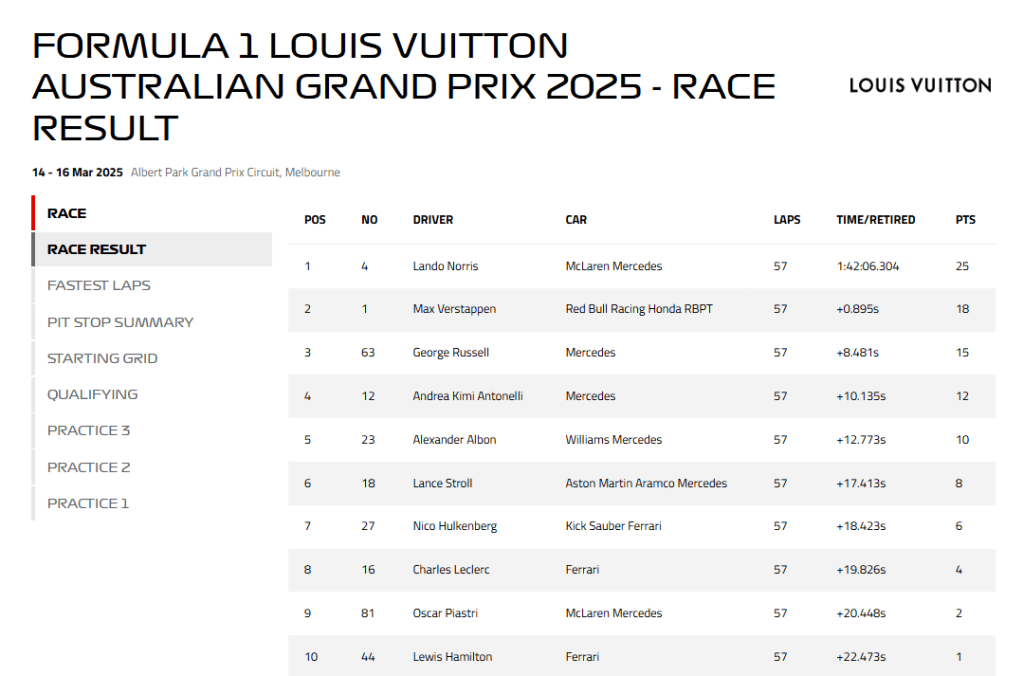This screenshot has height=676, width=1023.
Task: Click the Louis Vuitton sponsor logo
Action: (x=919, y=86)
